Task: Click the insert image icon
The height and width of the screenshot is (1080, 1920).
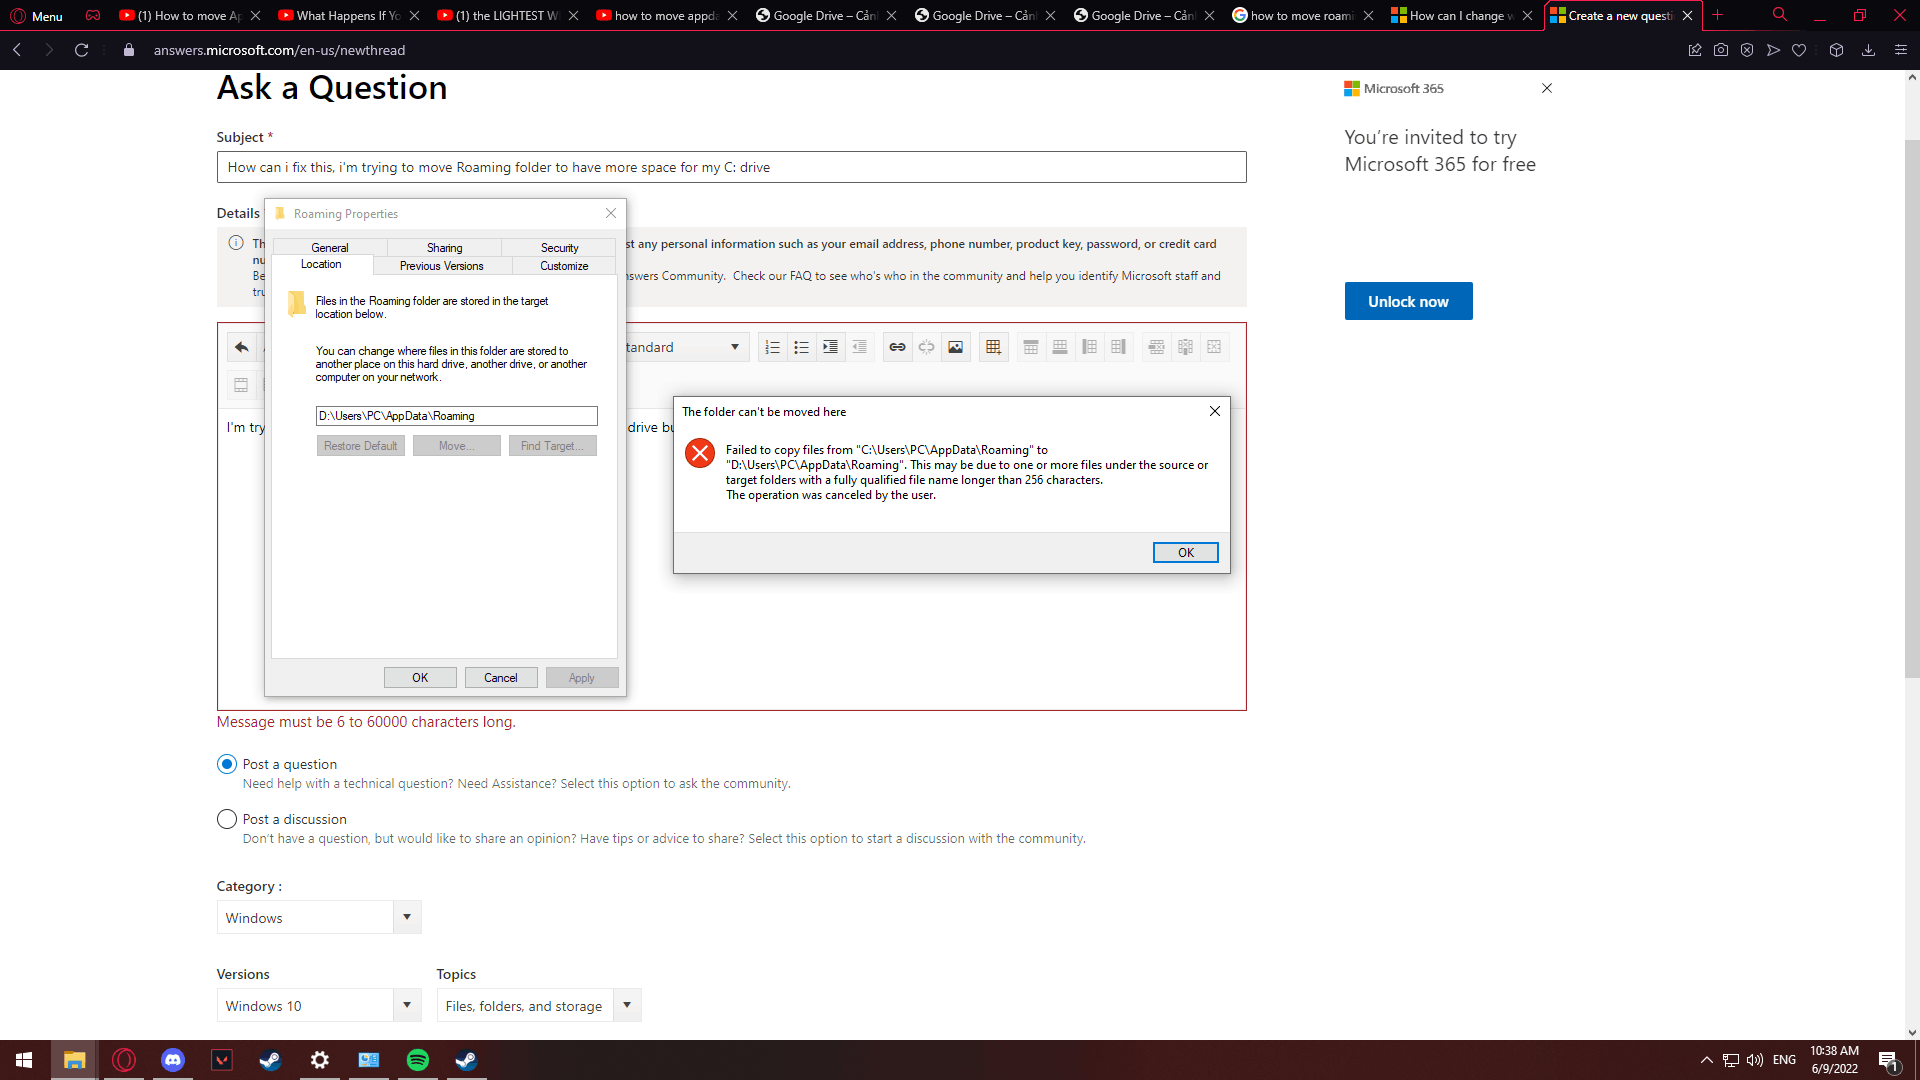Action: coord(956,347)
